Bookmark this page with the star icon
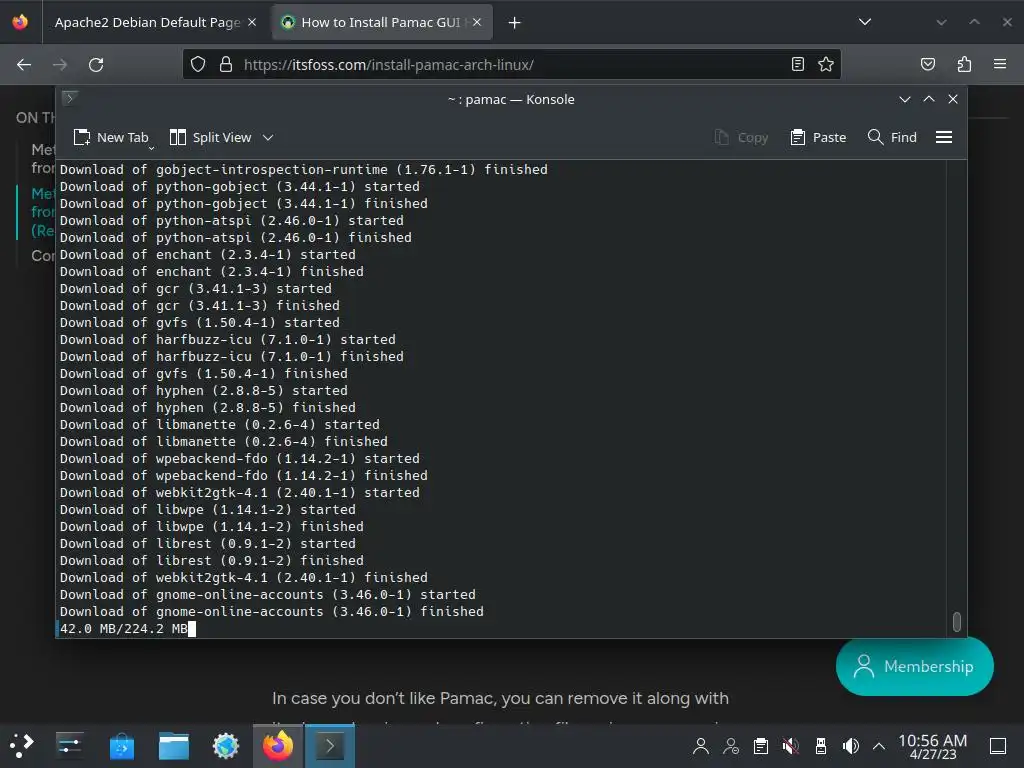 pyautogui.click(x=825, y=64)
